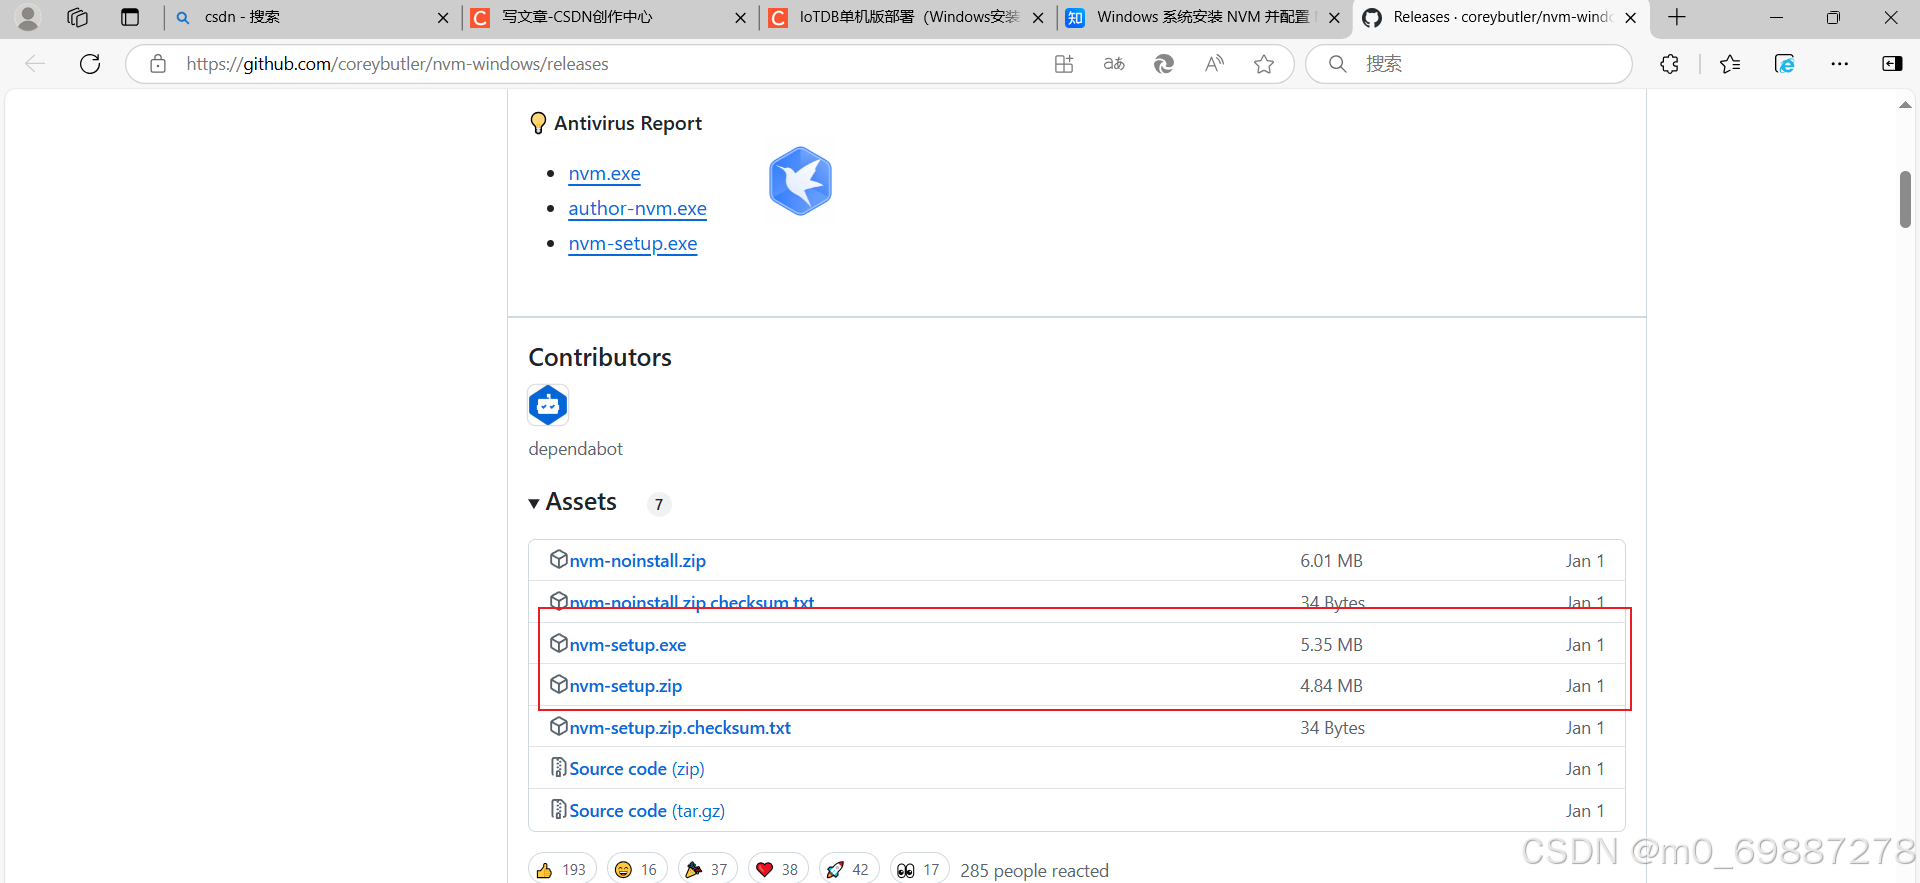
Task: Open the author-nvm.exe antivirus report link
Action: (637, 209)
